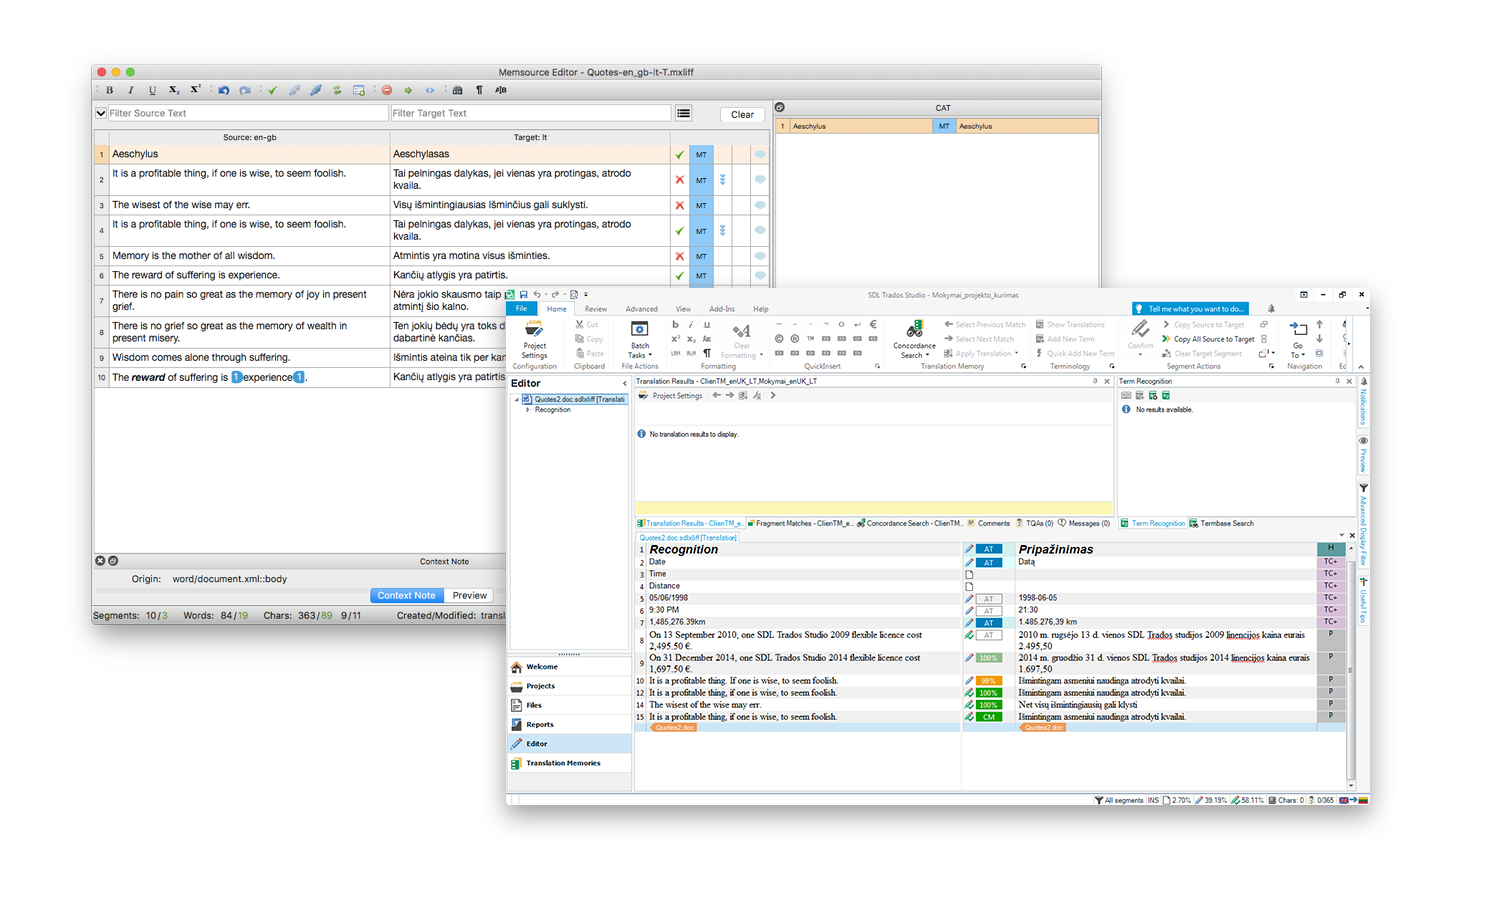Screen dimensions: 1500x900
Task: Click Filter Target Text field in Memsource
Action: point(530,113)
